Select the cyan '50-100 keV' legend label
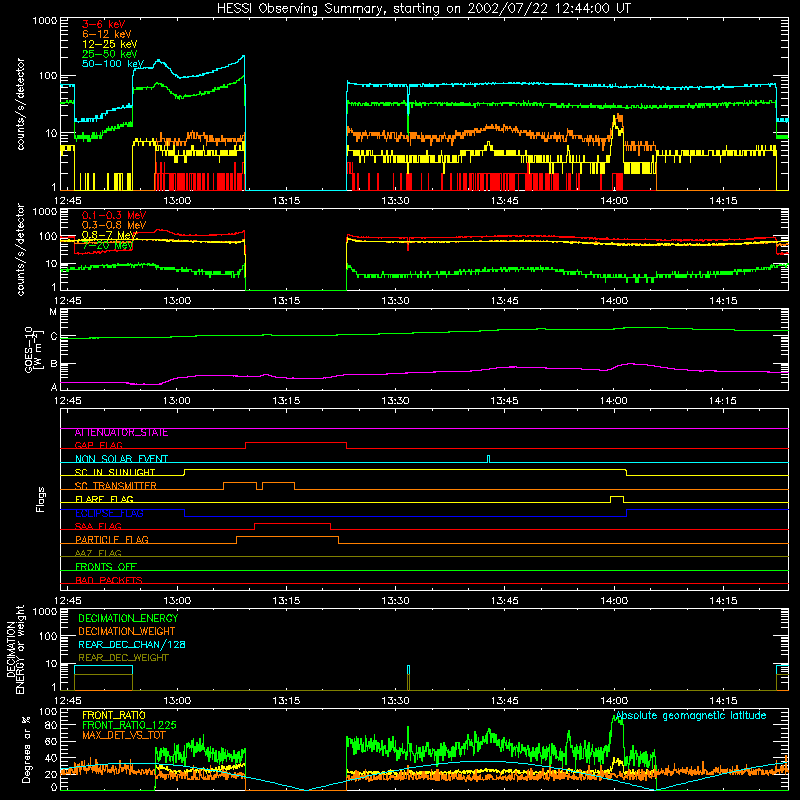The image size is (800, 800). pyautogui.click(x=113, y=64)
